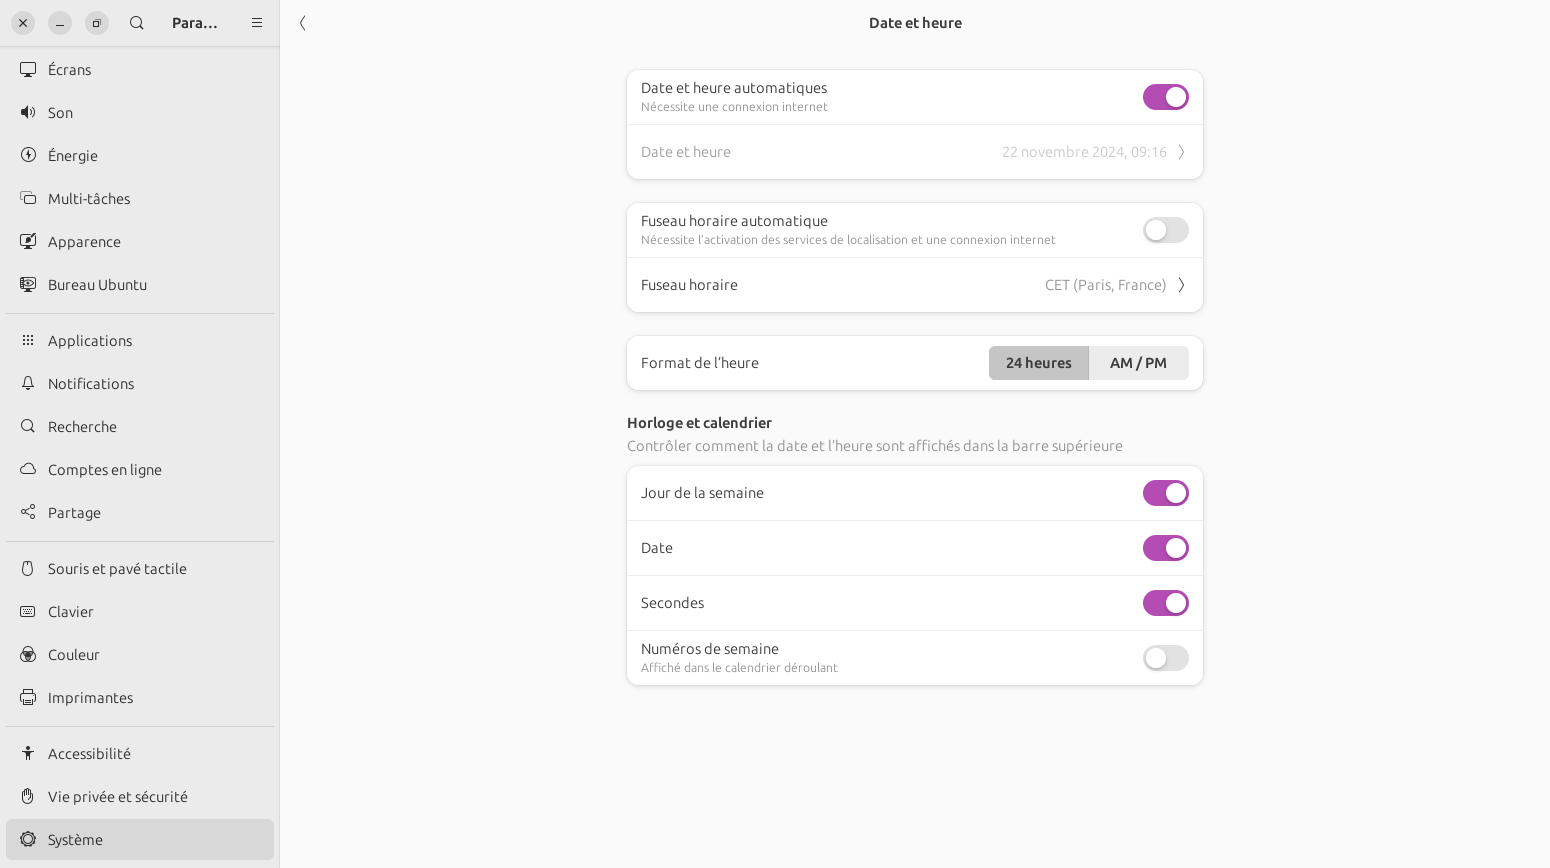Screen dimensions: 1550x868
Task: Select Accessibilité in the sidebar
Action: (x=140, y=753)
